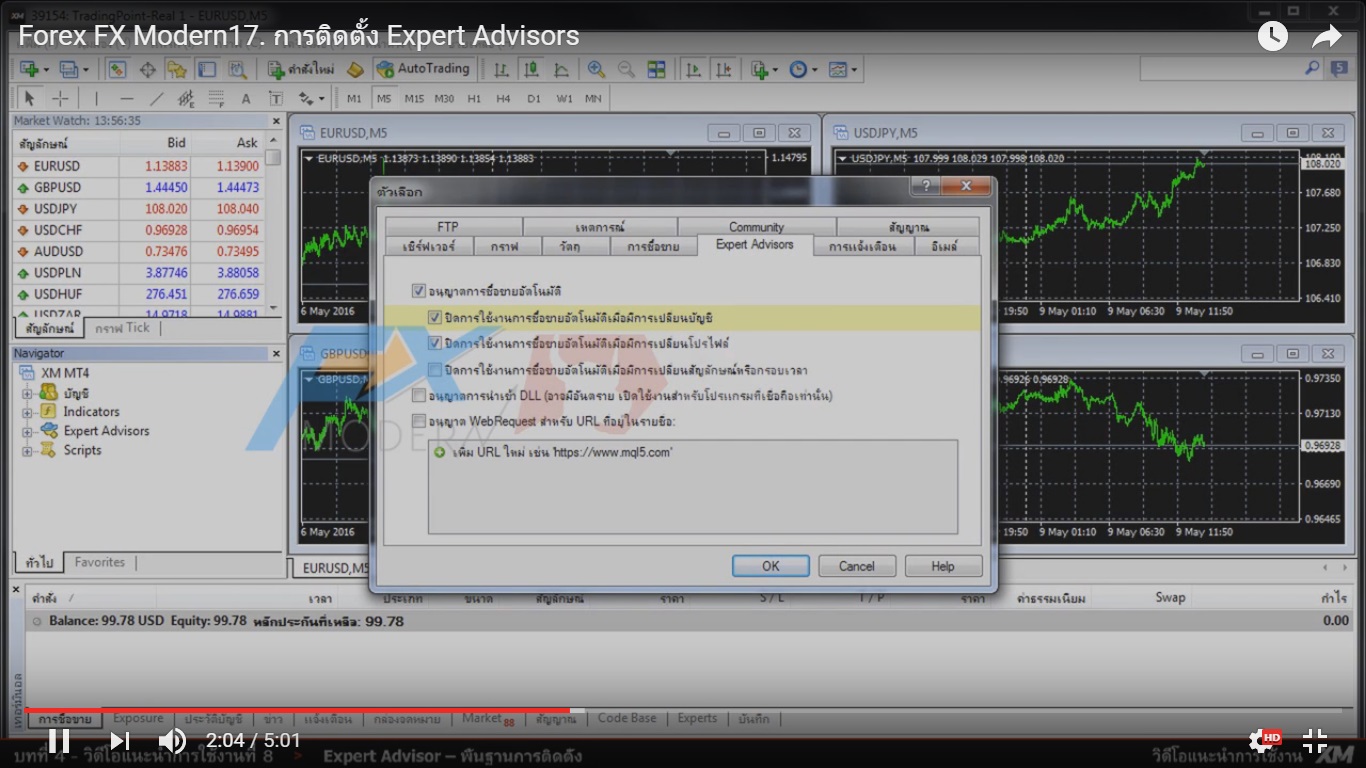Screen dimensions: 1366x768
Task: Toggle the allow automated trading checkbox
Action: (418, 291)
